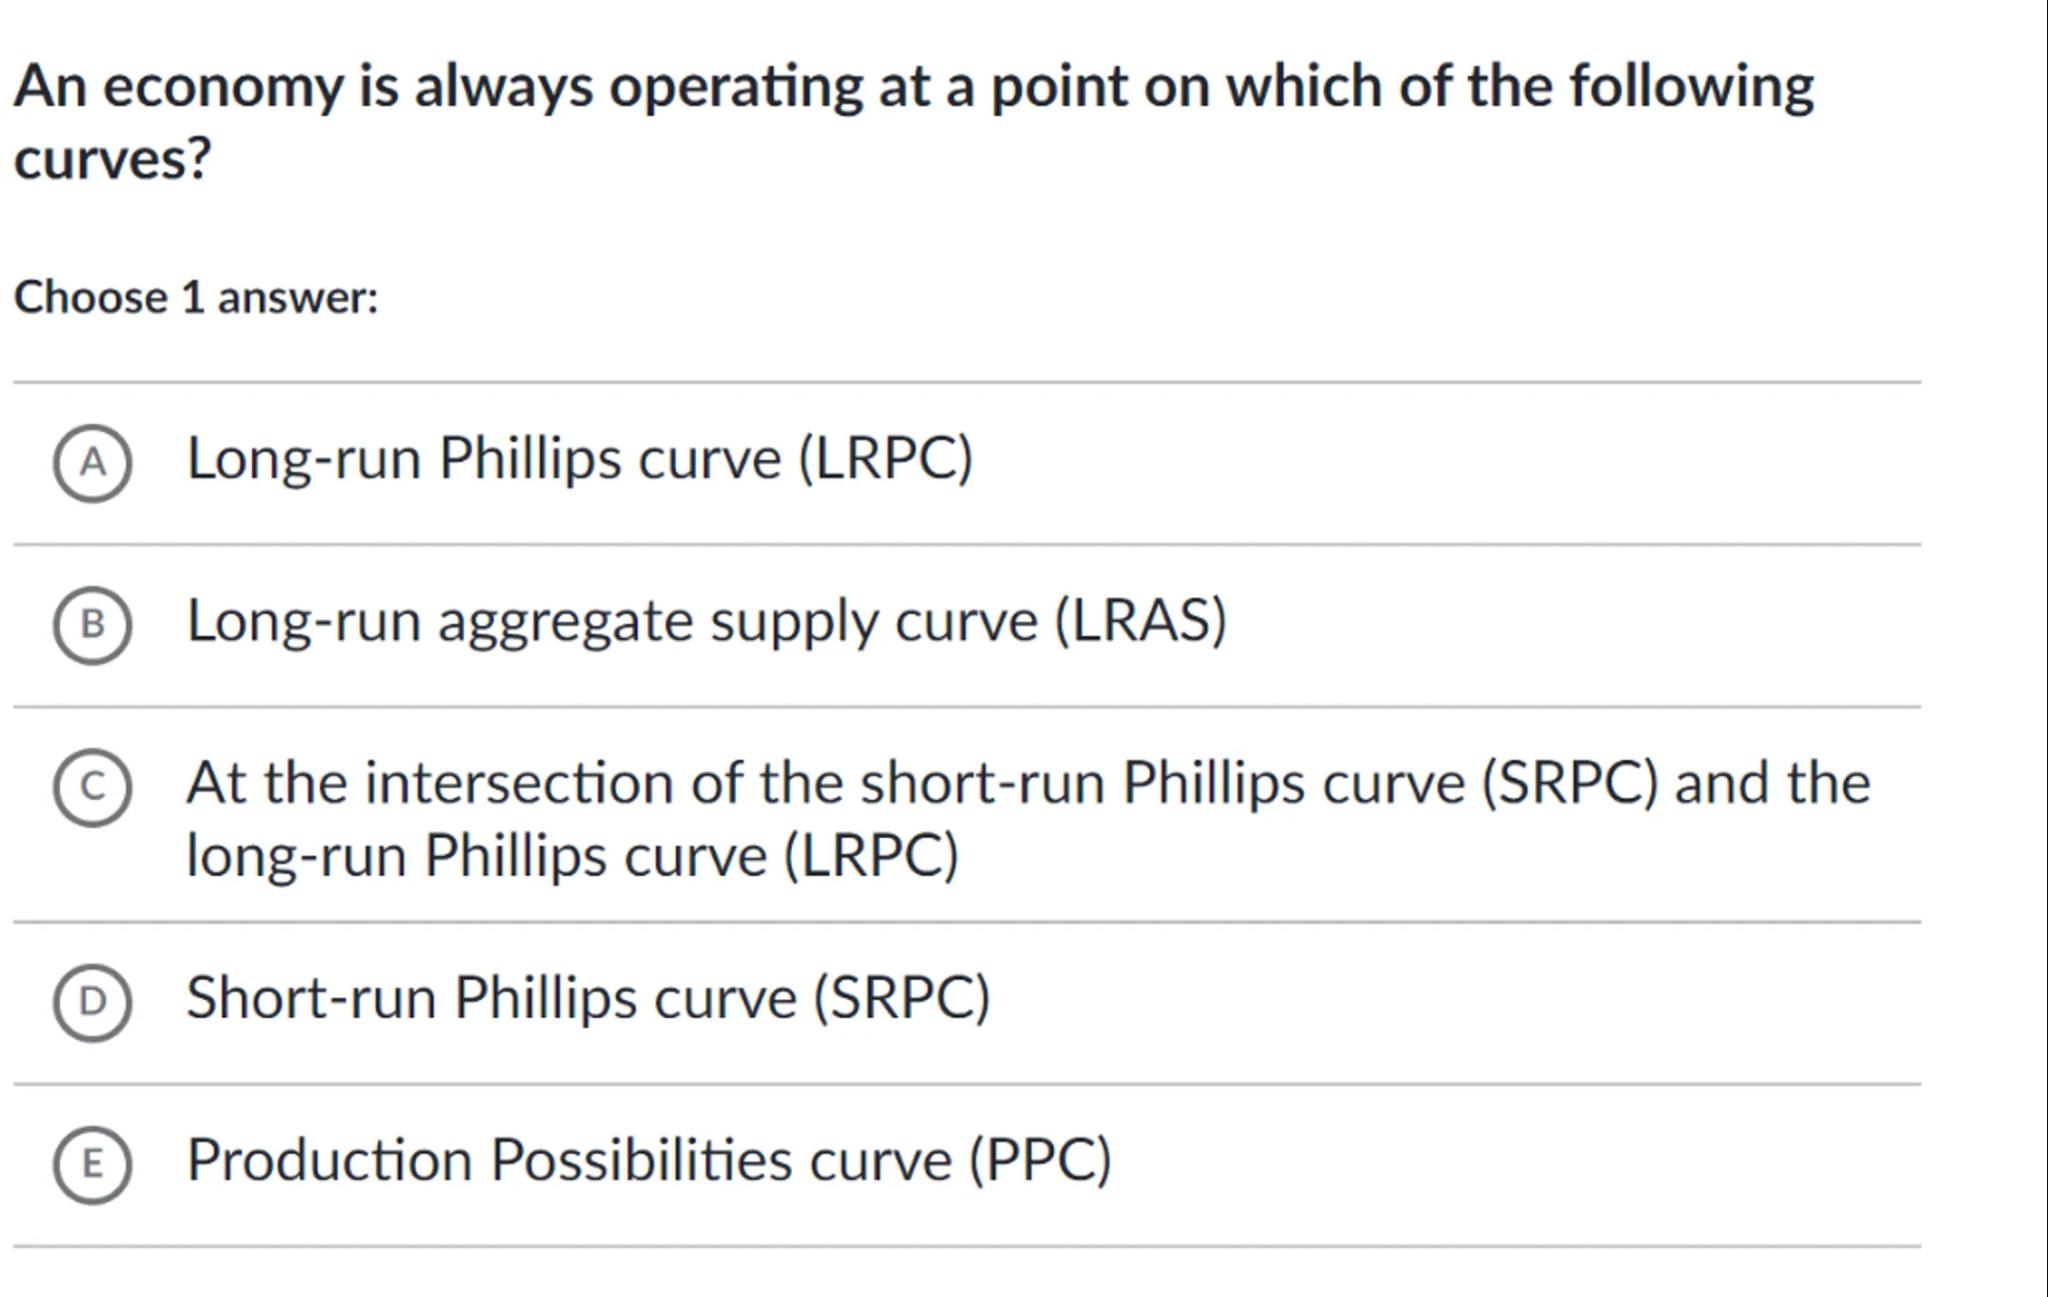Click the "(PPC)" acronym in option E

pos(1040,1160)
